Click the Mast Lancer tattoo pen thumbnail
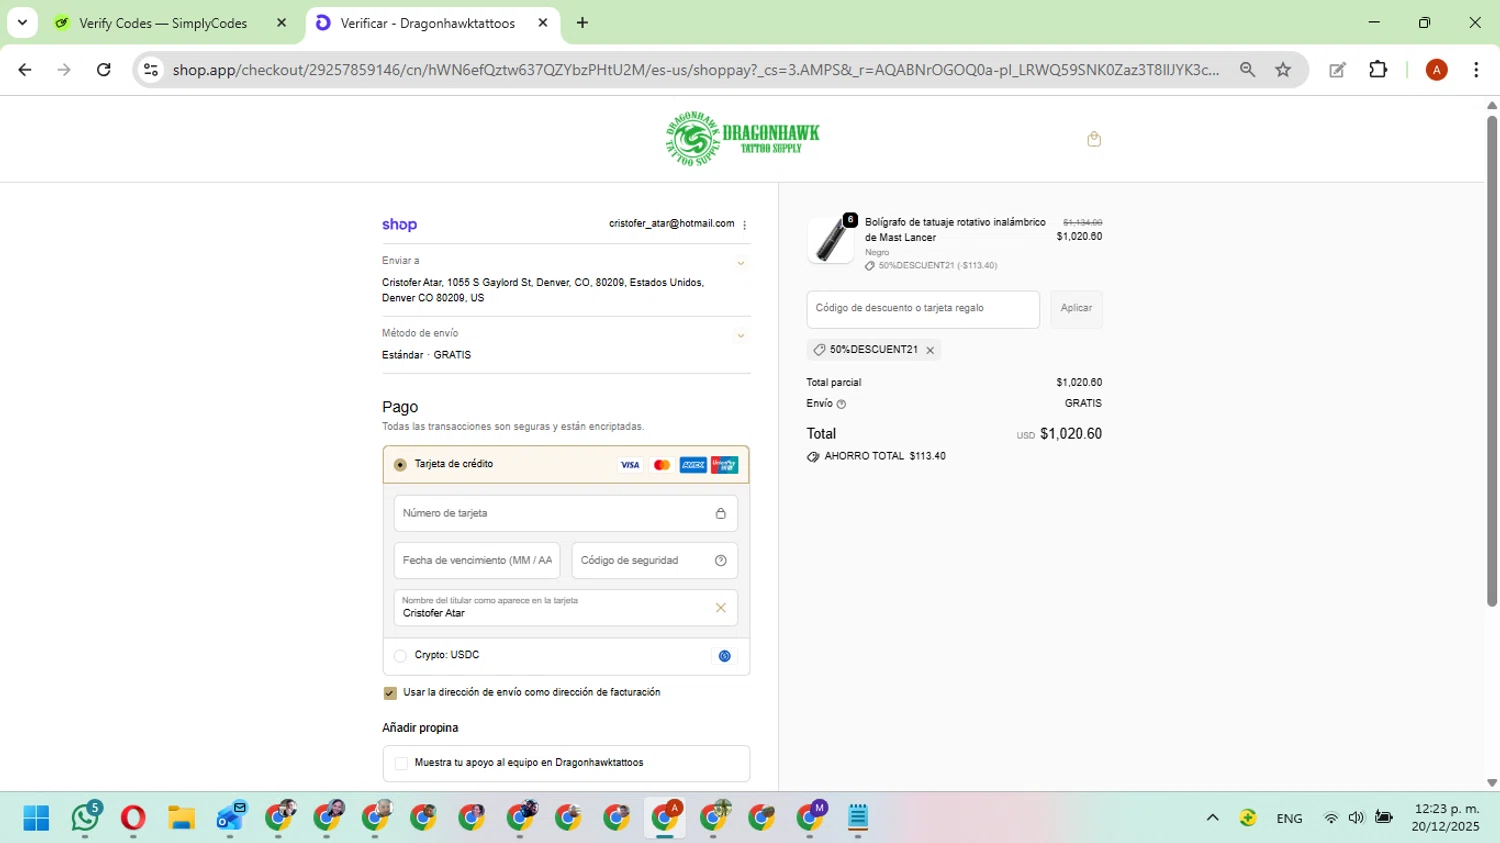Image resolution: width=1500 pixels, height=843 pixels. 831,241
